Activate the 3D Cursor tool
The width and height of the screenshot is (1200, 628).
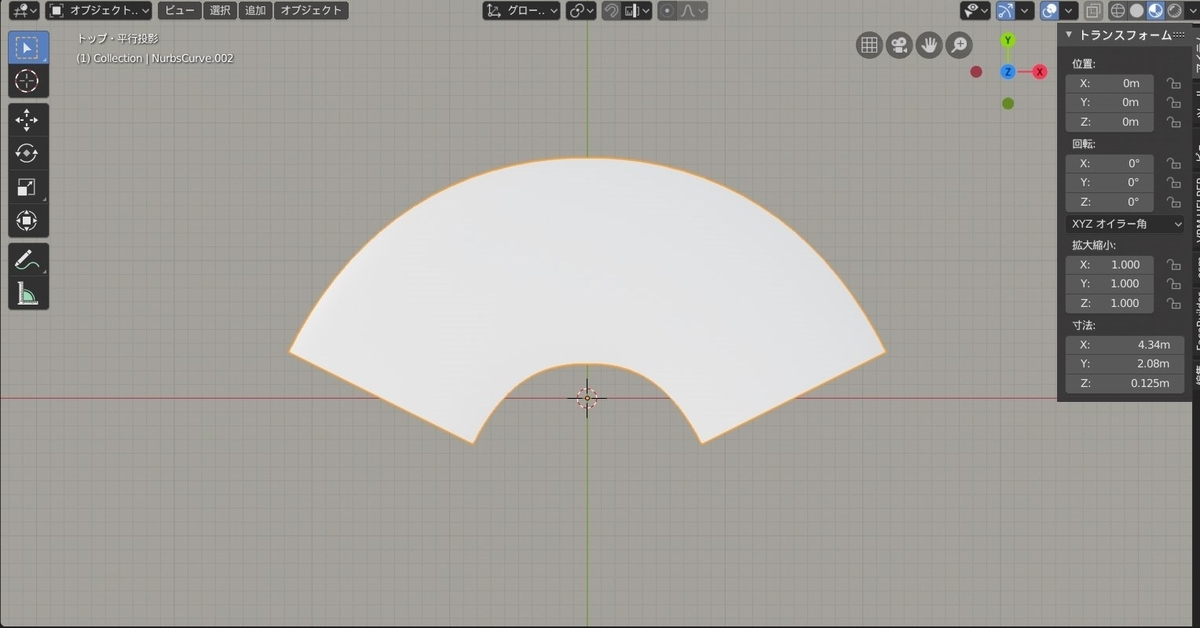(x=28, y=81)
